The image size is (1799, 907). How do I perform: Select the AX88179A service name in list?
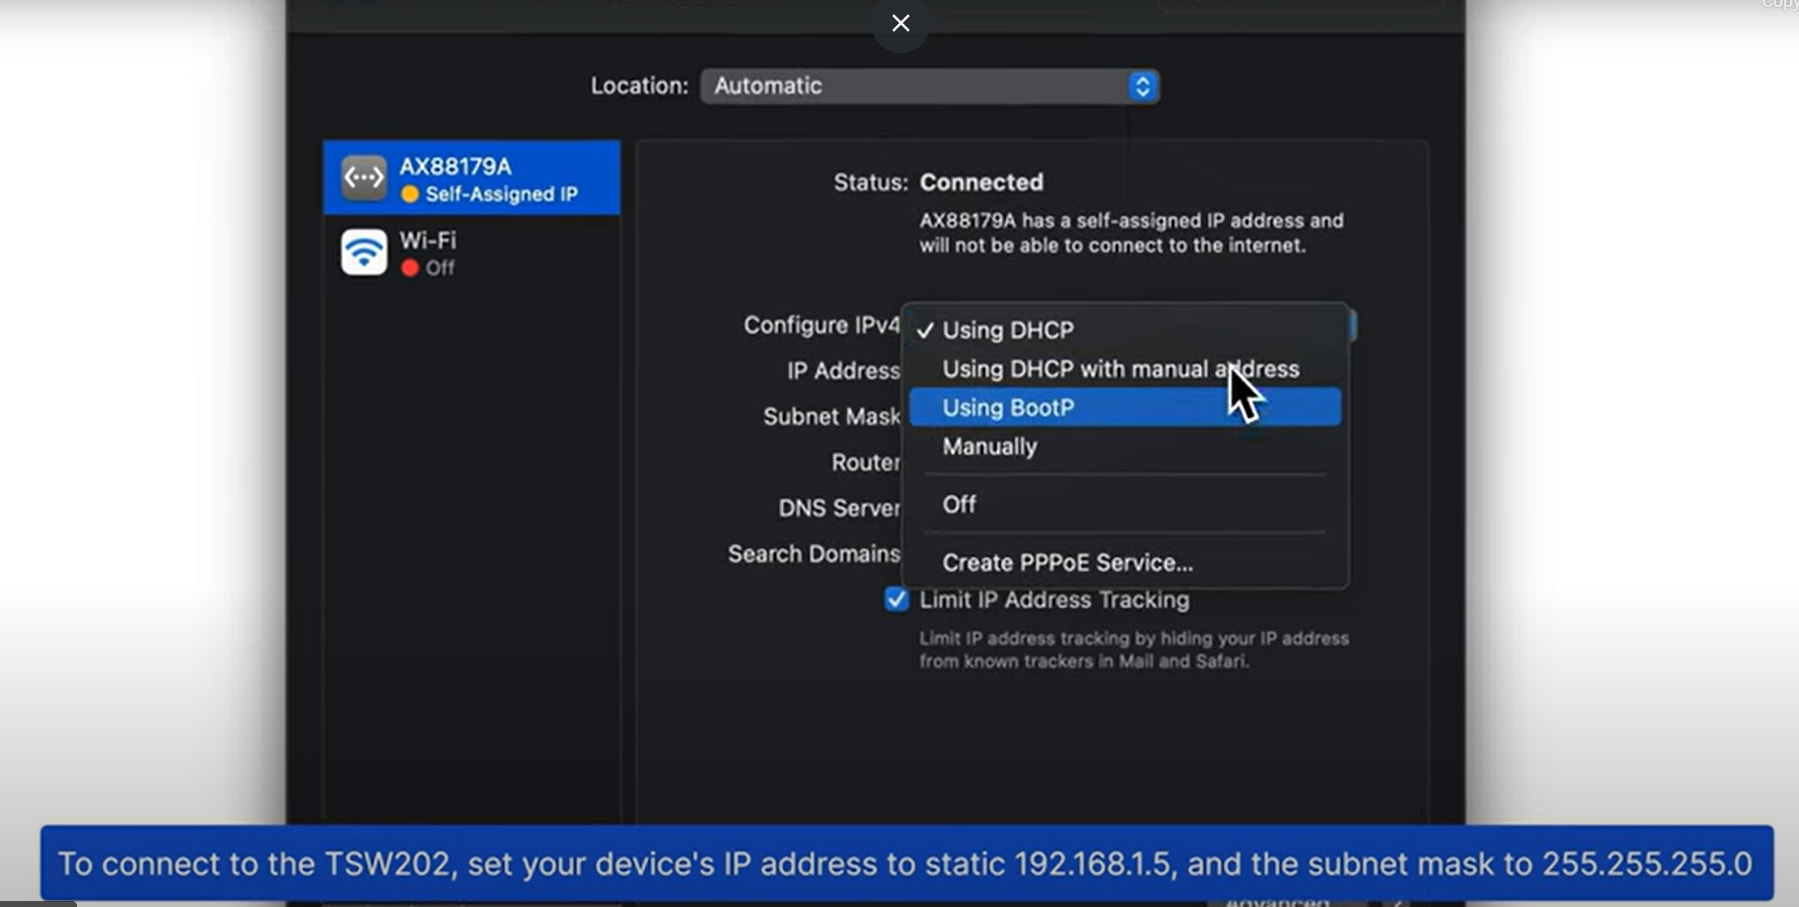click(455, 166)
